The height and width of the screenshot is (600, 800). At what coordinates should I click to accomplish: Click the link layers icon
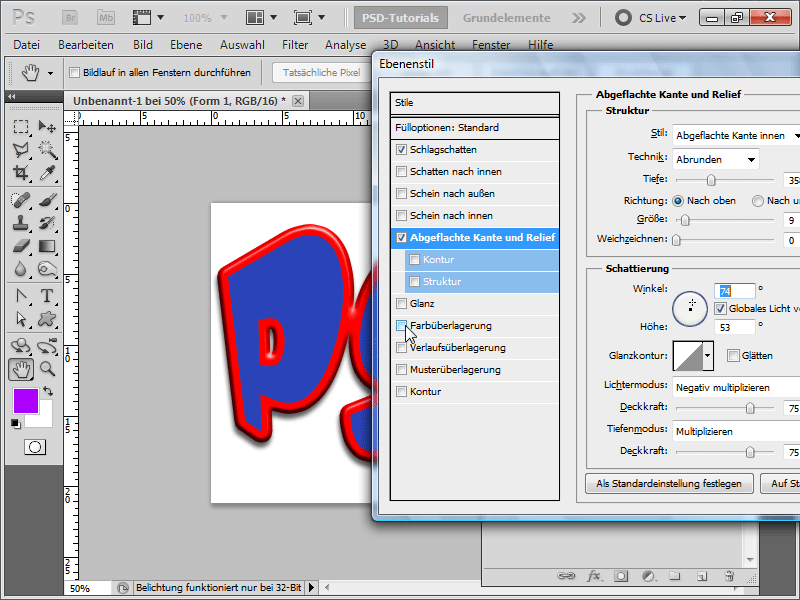[566, 576]
